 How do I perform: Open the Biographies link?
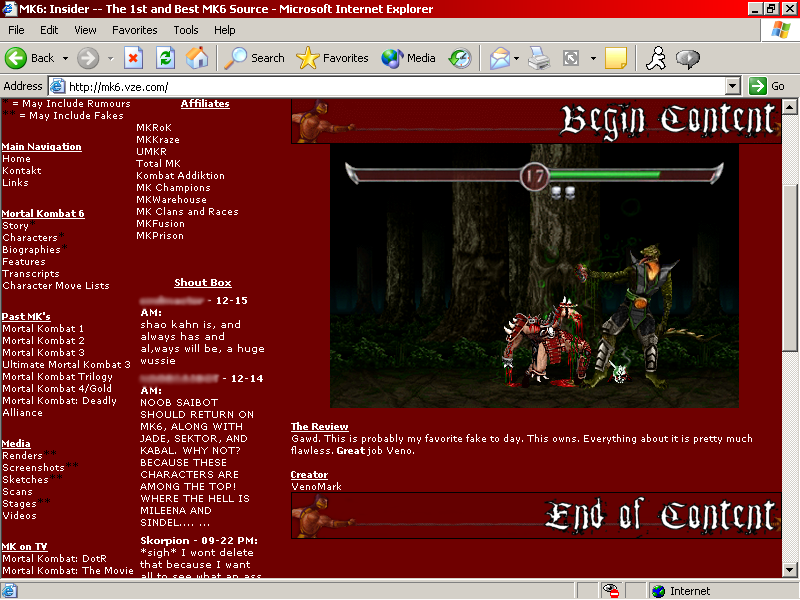[x=31, y=249]
